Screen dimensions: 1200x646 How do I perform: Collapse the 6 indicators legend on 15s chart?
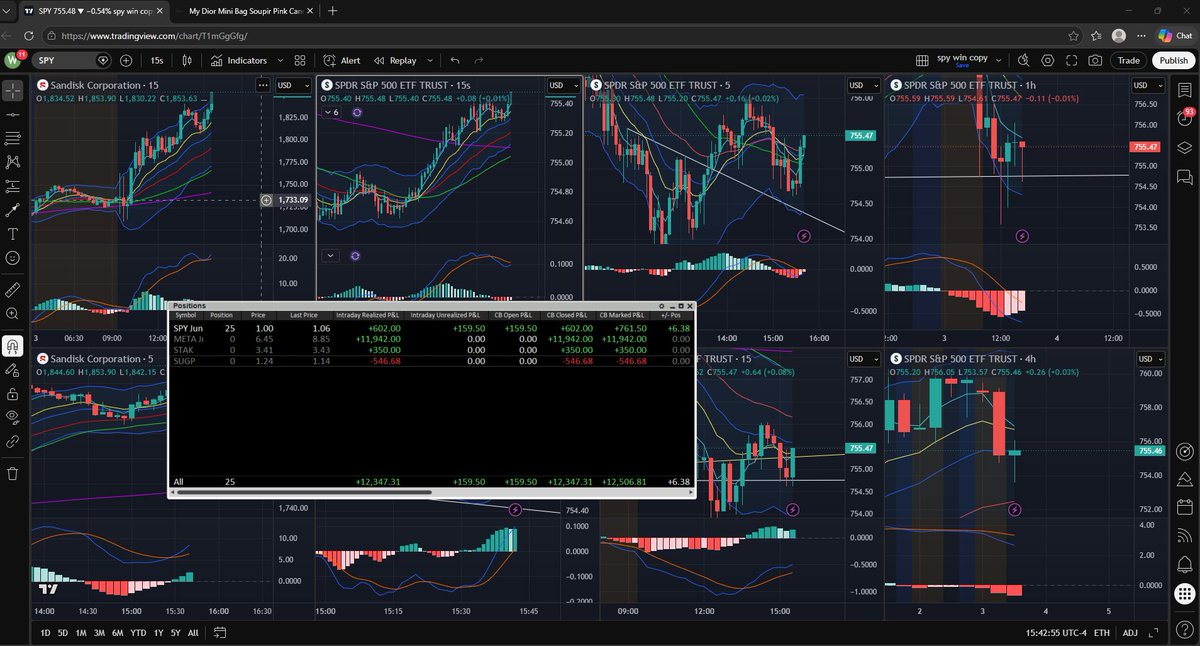click(331, 113)
